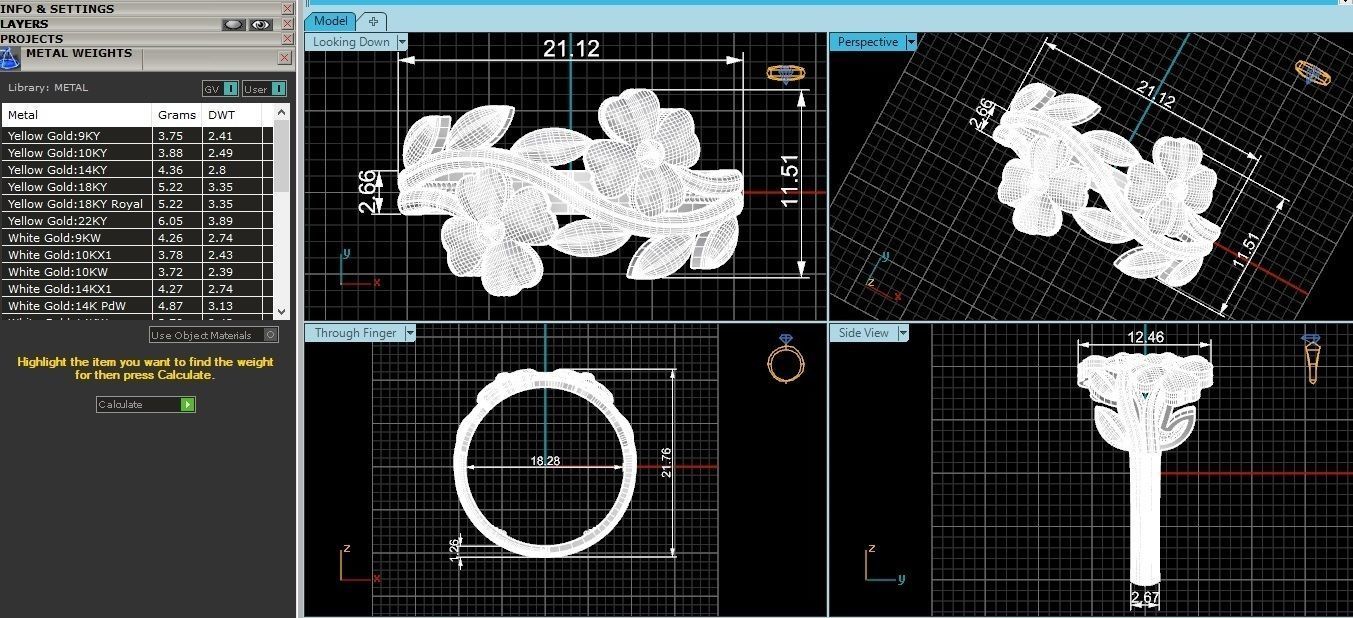The height and width of the screenshot is (618, 1353).
Task: Select the Yellow Gold:22KY row
Action: point(137,221)
